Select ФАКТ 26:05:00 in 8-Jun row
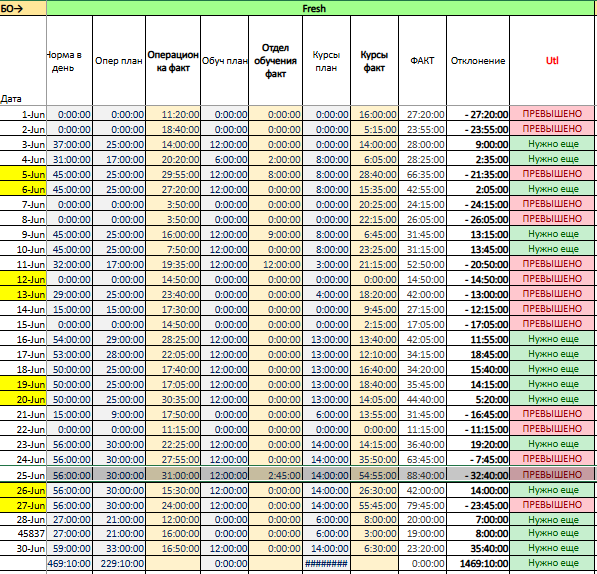The width and height of the screenshot is (597, 574). [422, 219]
